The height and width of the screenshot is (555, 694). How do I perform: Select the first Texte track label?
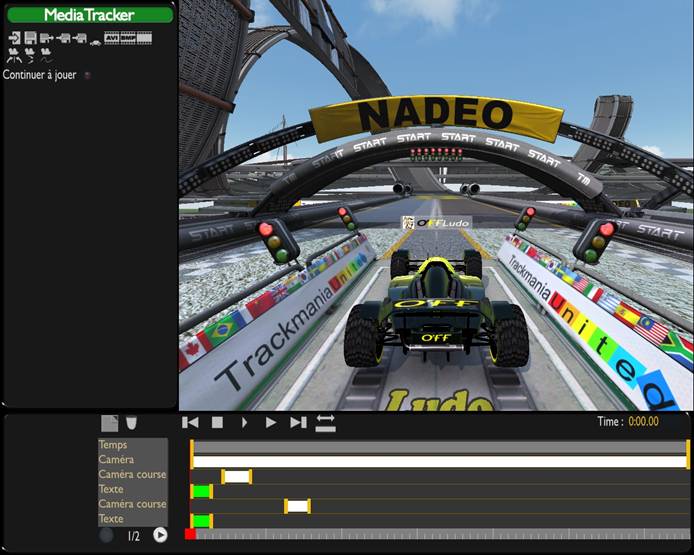point(133,489)
